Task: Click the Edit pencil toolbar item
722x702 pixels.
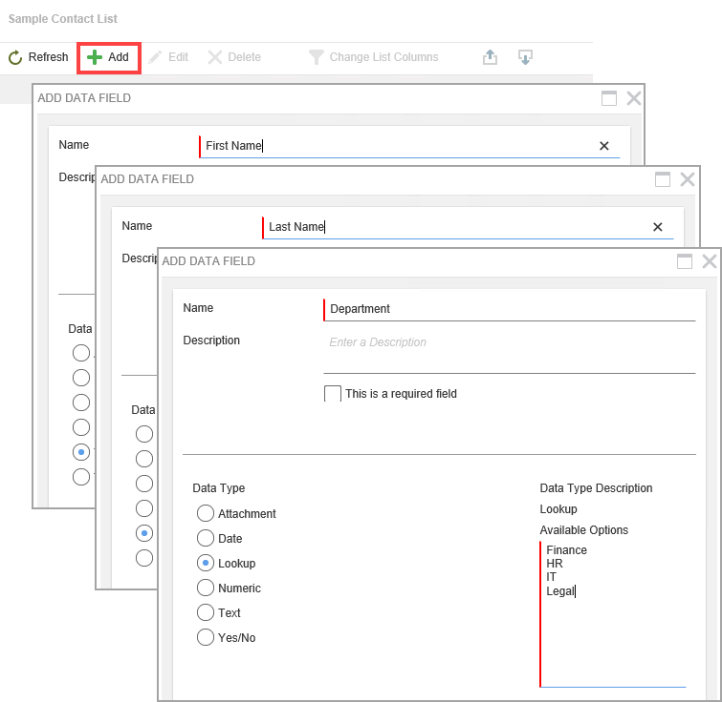Action: click(168, 57)
